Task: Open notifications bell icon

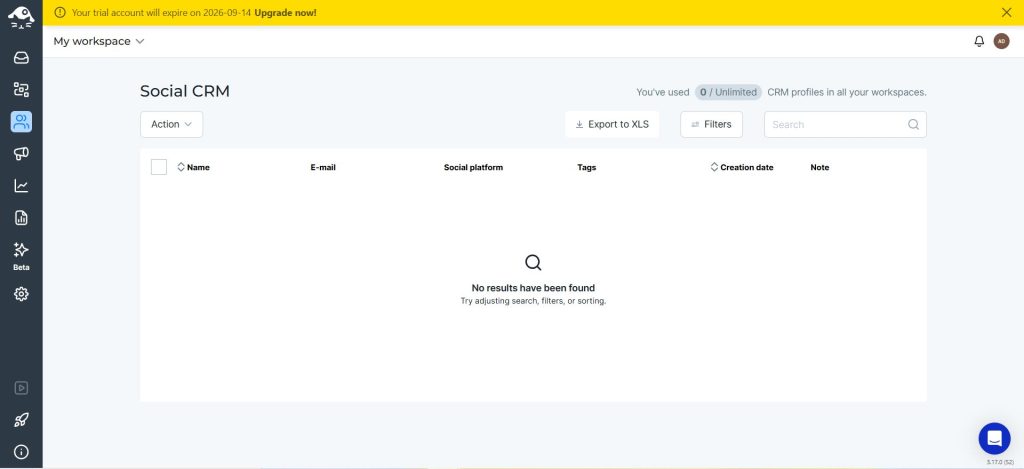Action: click(979, 41)
